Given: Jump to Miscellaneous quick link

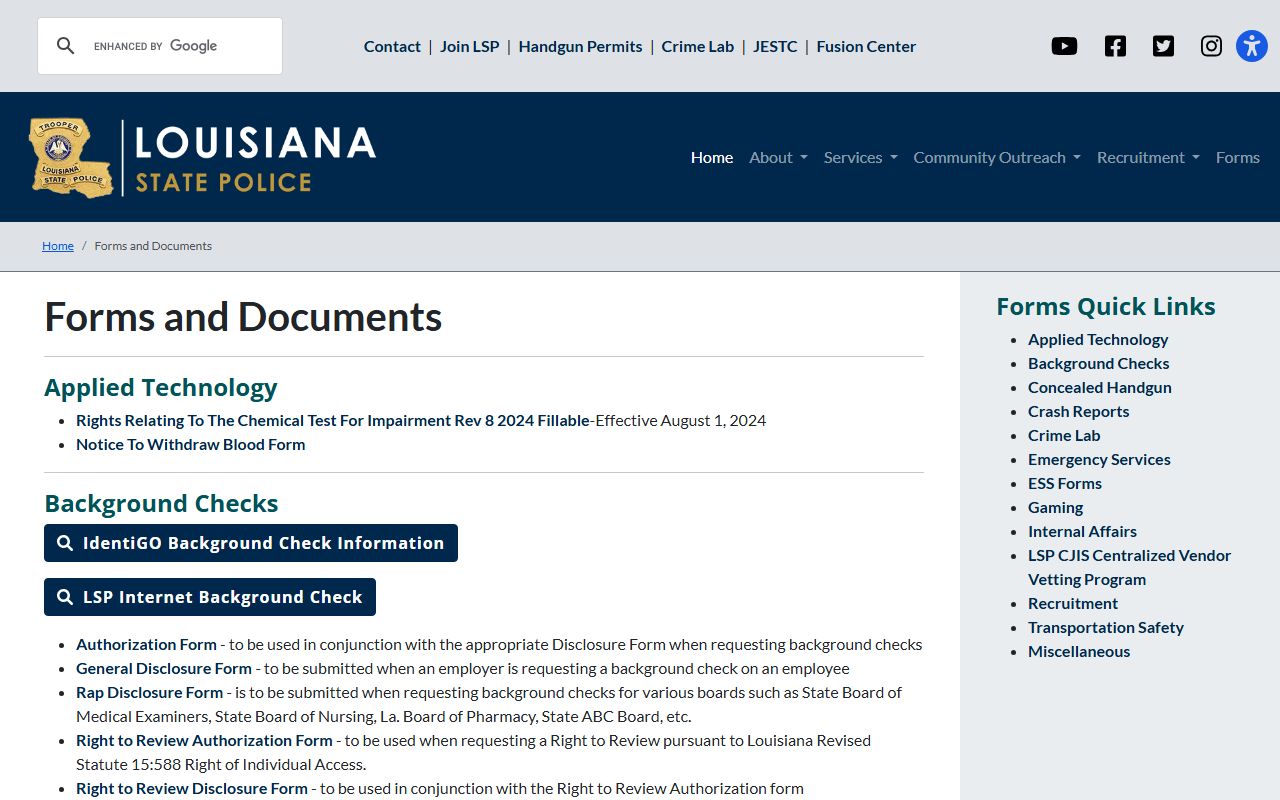Looking at the screenshot, I should tap(1079, 651).
